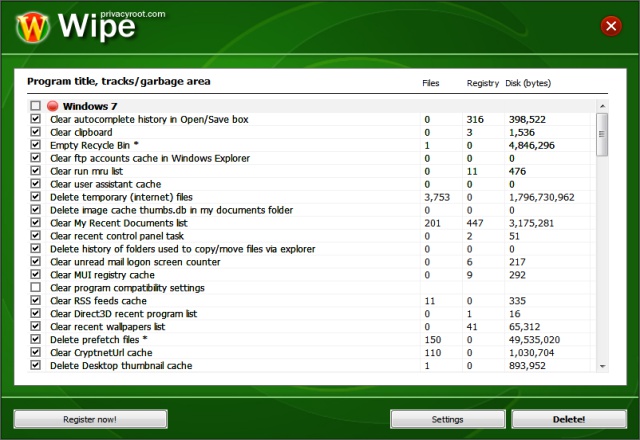
Task: Click the scrollbar up arrow
Action: pyautogui.click(x=602, y=105)
